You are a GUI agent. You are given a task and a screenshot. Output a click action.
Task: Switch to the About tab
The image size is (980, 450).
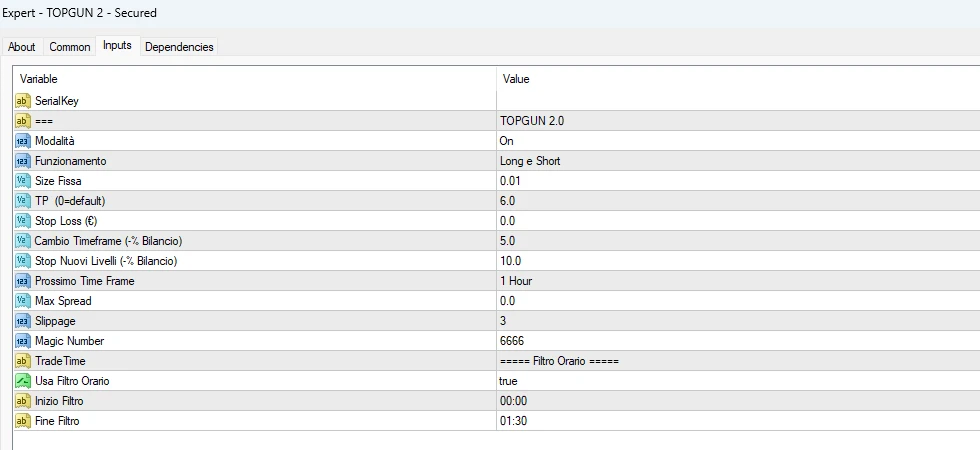click(22, 47)
